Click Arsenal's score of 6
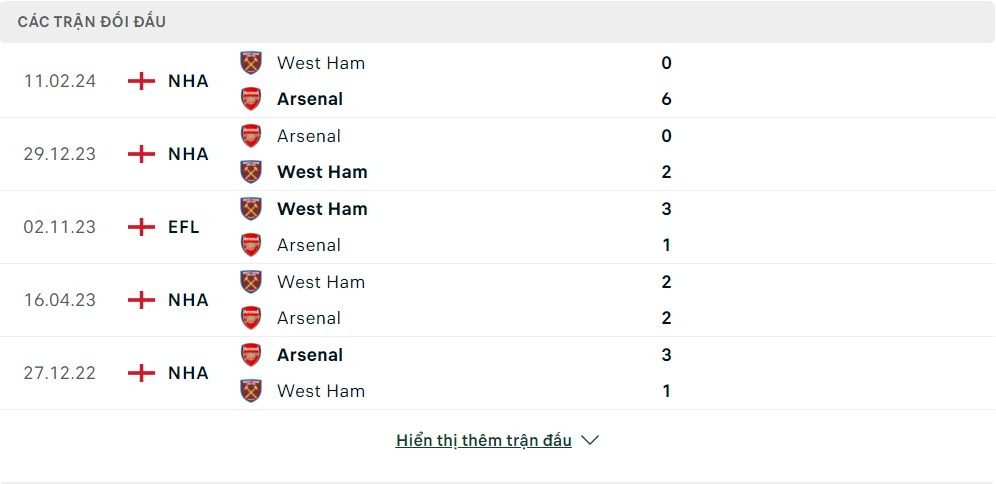Viewport: 996px width, 484px height. click(667, 99)
